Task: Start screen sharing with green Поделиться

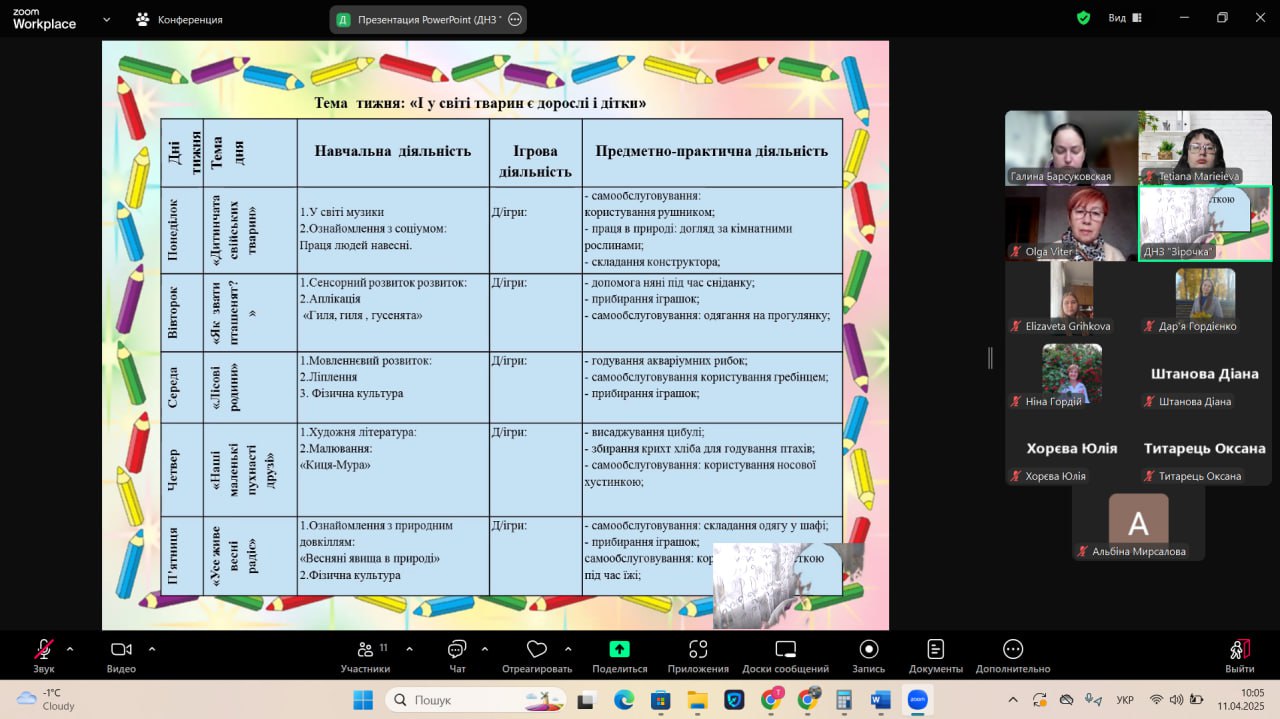Action: [x=619, y=654]
